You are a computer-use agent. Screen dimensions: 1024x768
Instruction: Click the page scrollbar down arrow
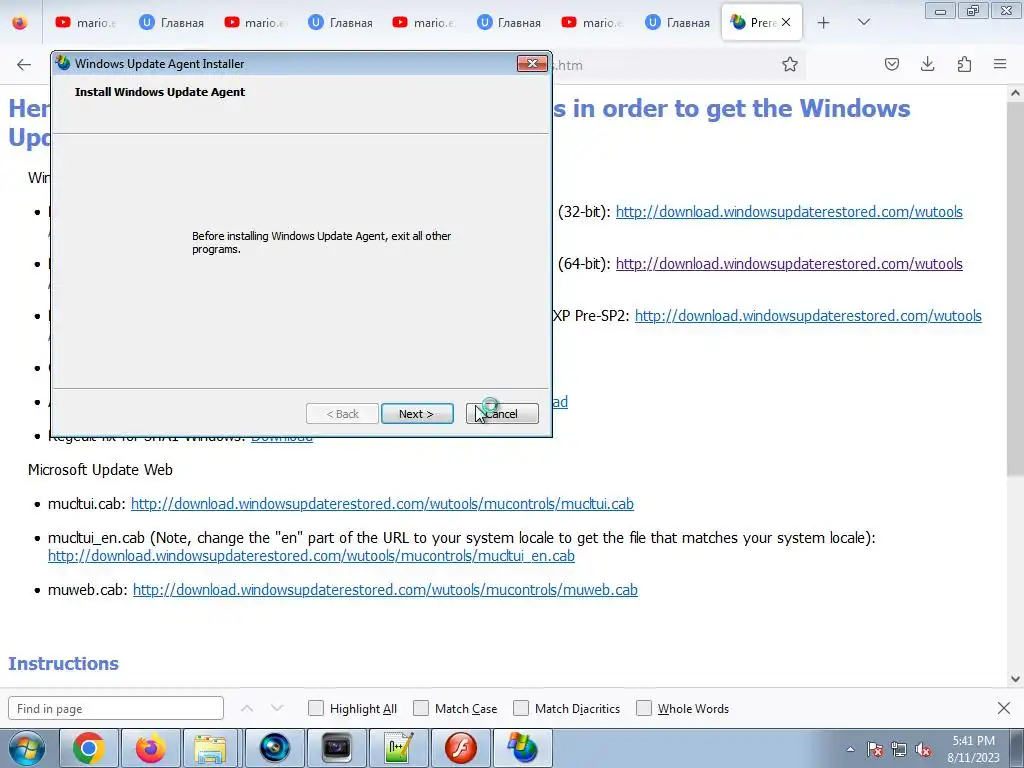pos(1015,679)
